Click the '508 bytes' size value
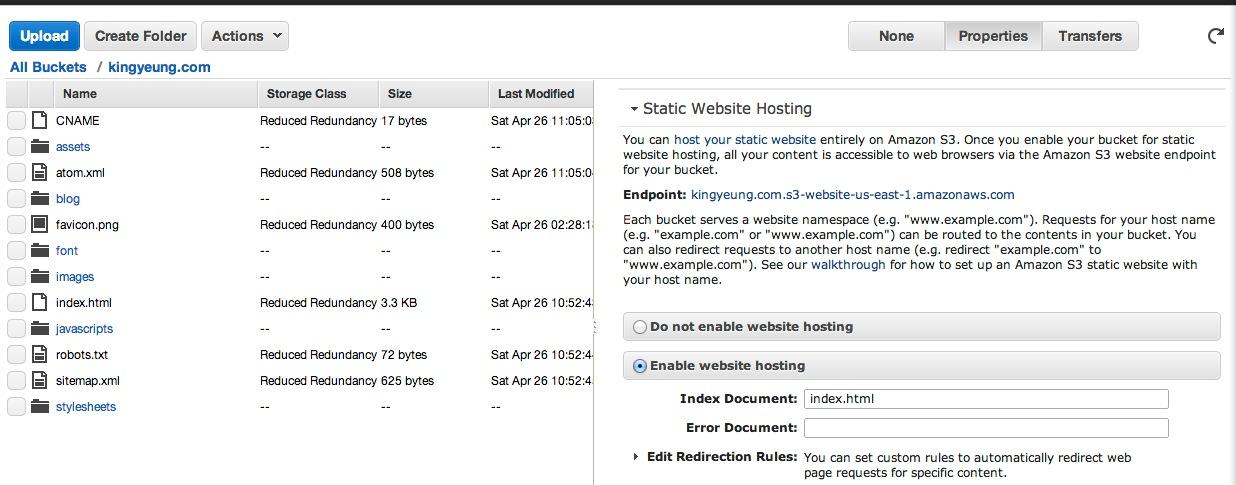Image resolution: width=1236 pixels, height=485 pixels. (x=407, y=173)
